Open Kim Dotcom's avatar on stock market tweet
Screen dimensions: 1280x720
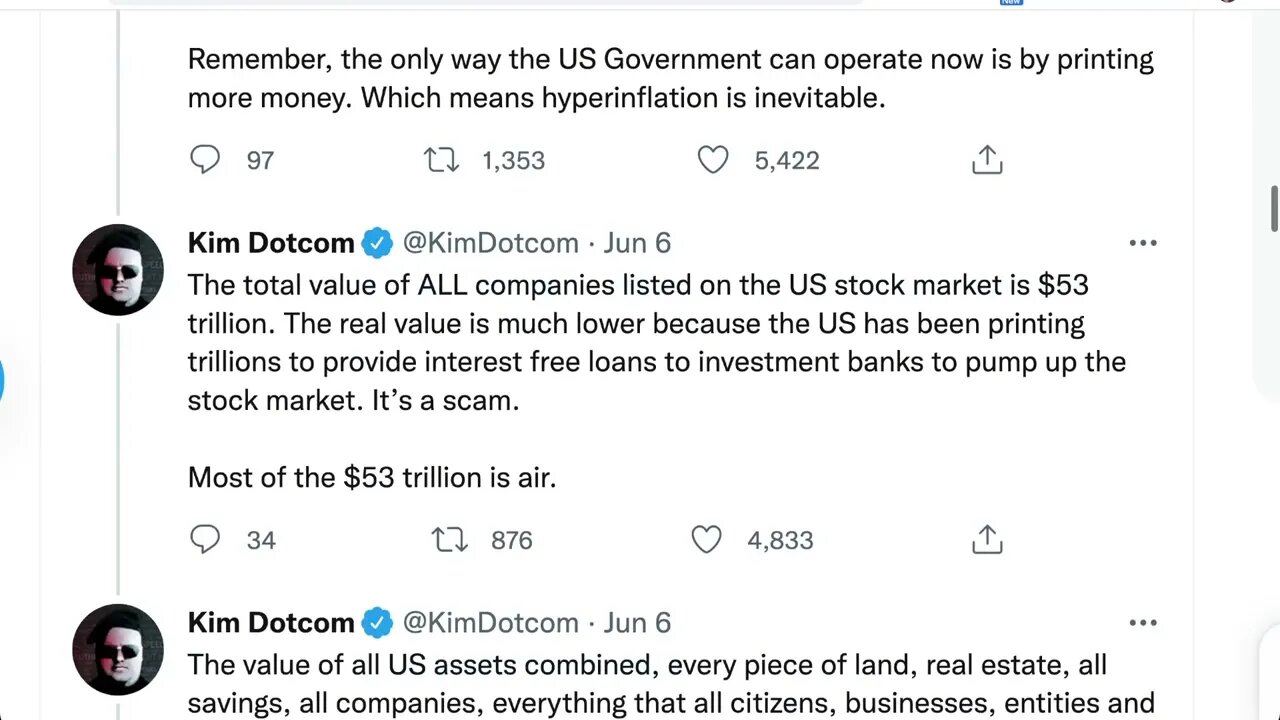118,270
